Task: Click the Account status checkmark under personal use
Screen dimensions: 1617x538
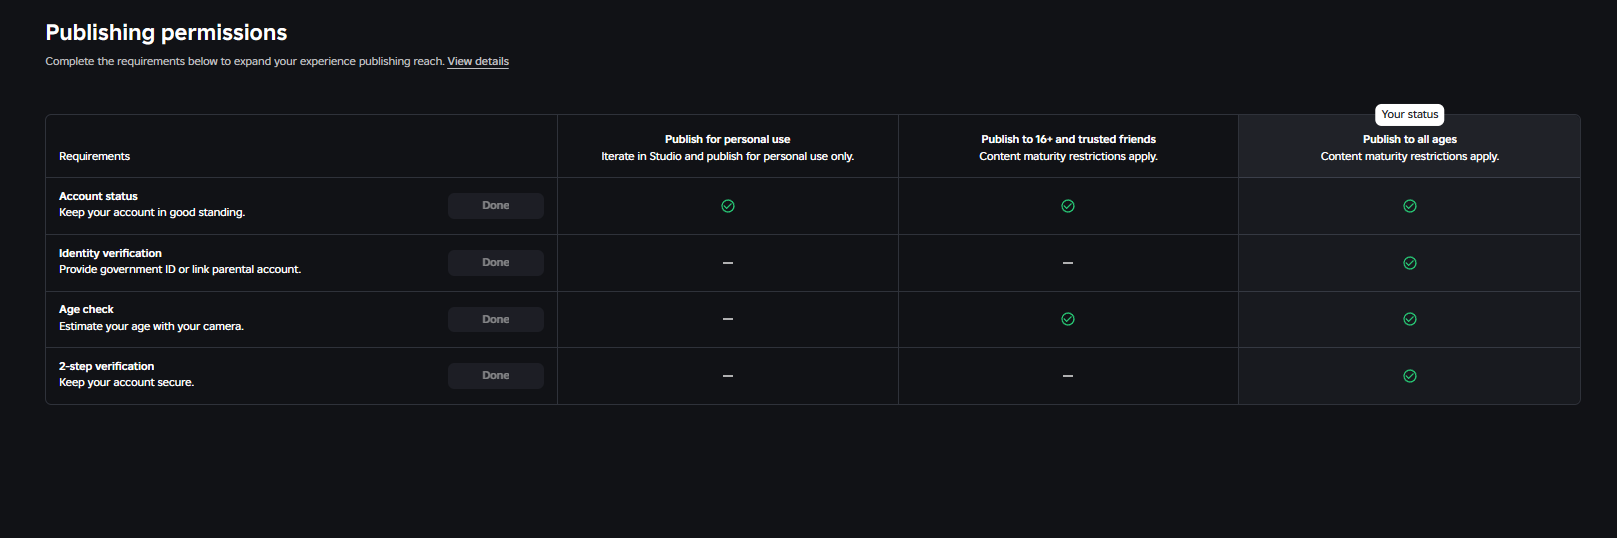Action: click(728, 206)
